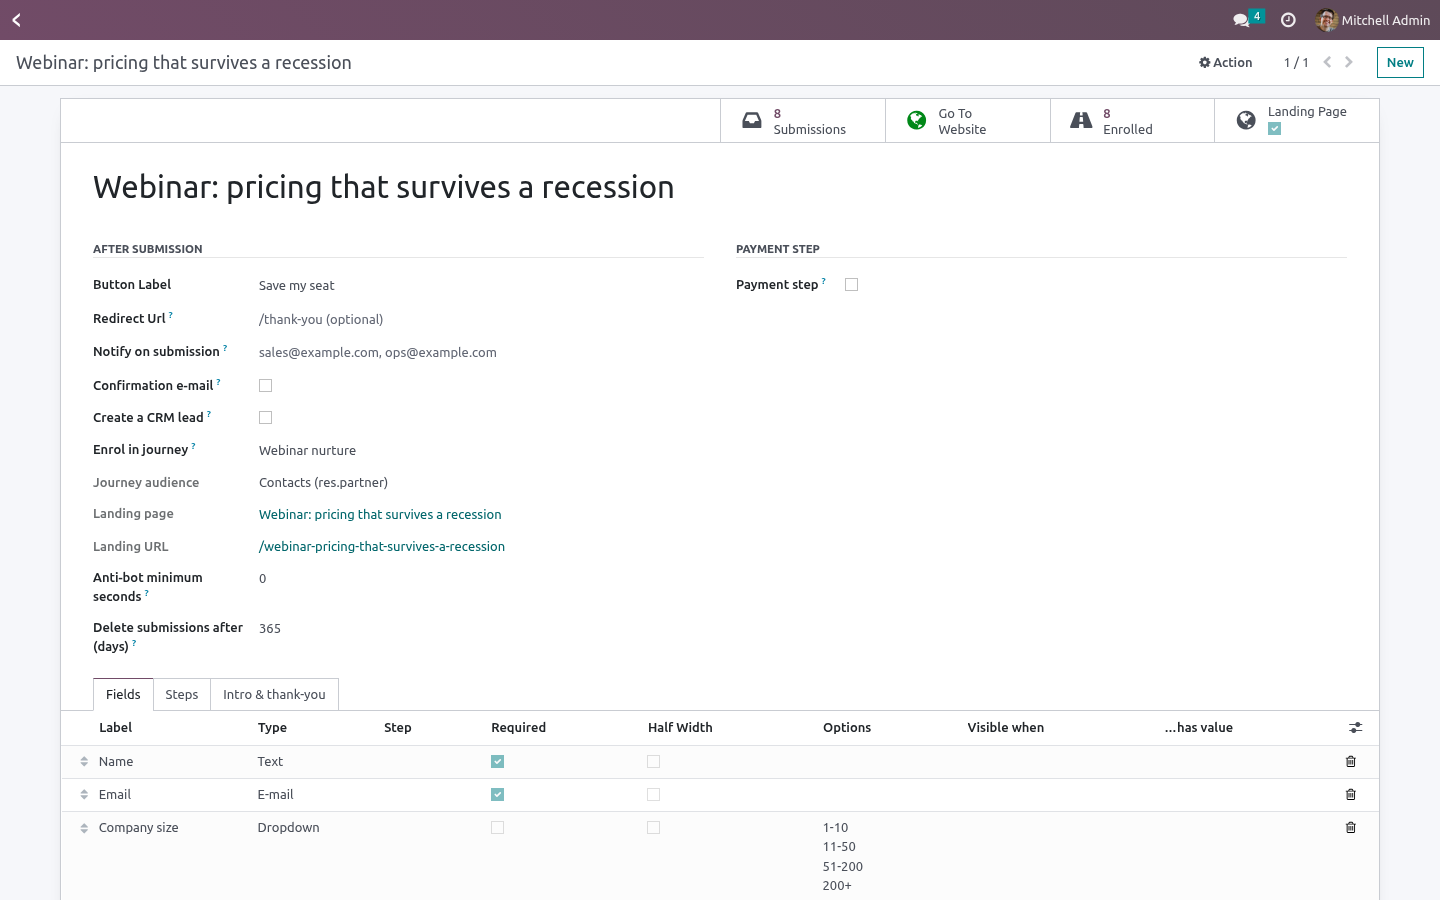Click drag handle of Company size row
The width and height of the screenshot is (1440, 900).
(x=84, y=828)
